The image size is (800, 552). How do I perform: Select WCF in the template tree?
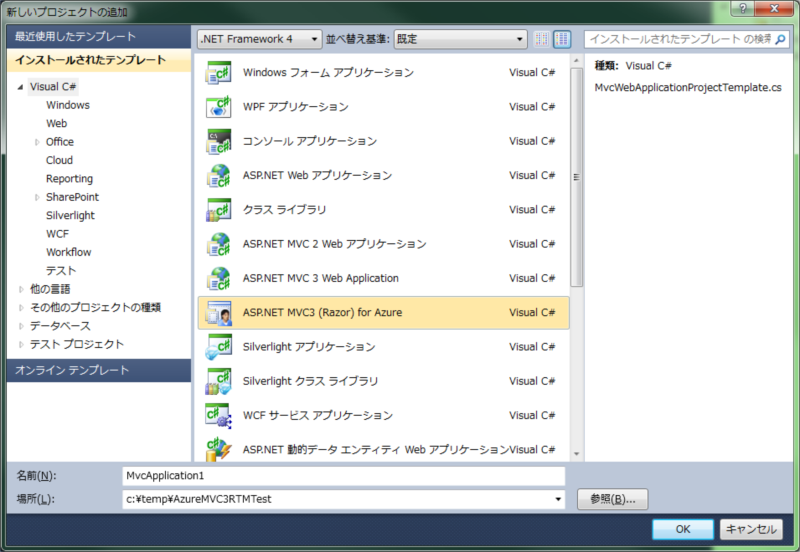point(57,234)
